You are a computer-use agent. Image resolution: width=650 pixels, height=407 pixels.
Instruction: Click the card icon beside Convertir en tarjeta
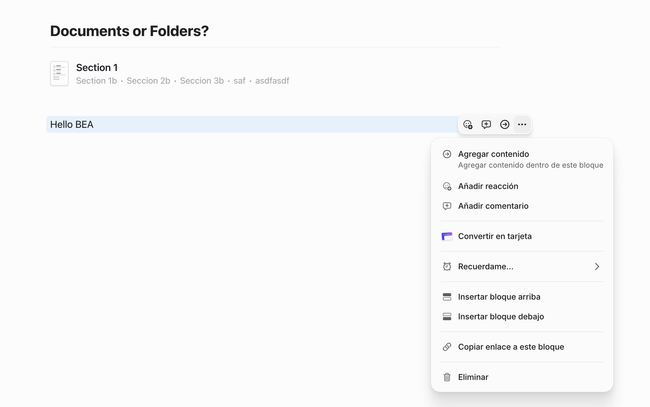(447, 237)
